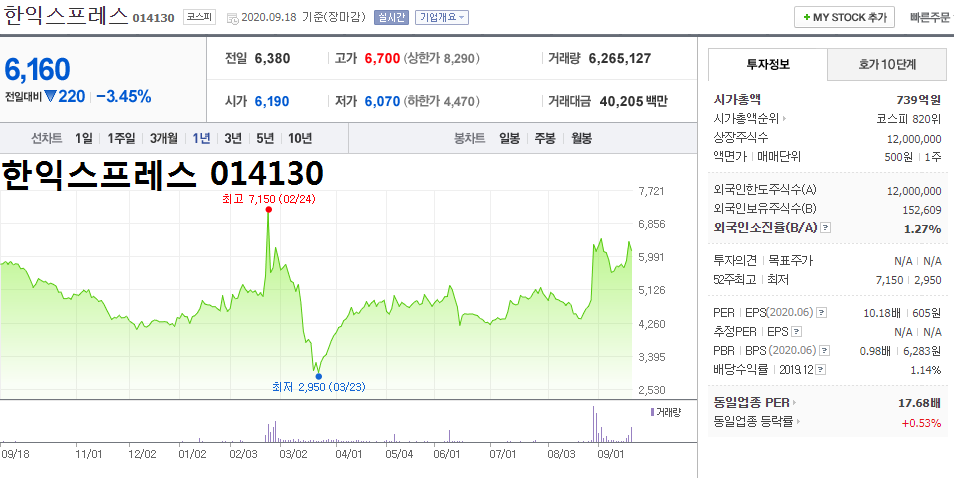Expand the 동일업종 PER arrow link
This screenshot has height=478, width=954.
click(x=795, y=403)
